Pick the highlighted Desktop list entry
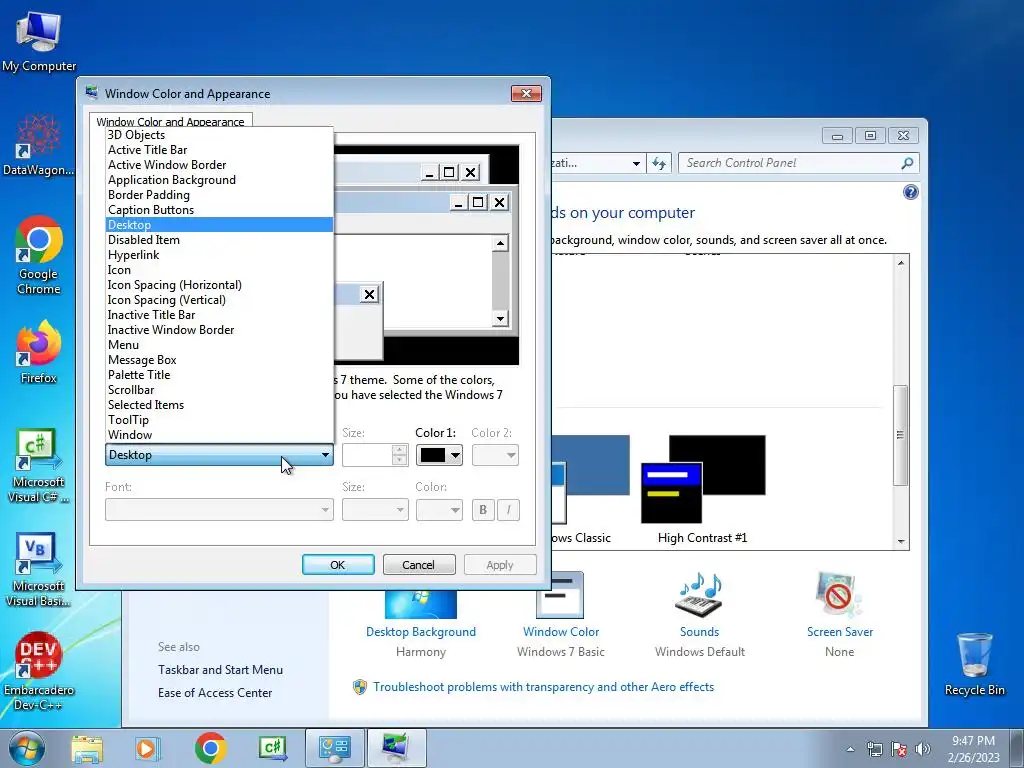The width and height of the screenshot is (1024, 768). pos(219,225)
